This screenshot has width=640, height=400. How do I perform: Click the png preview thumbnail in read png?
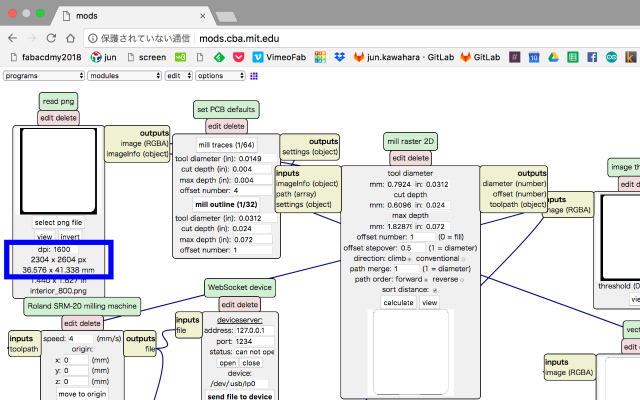58,171
